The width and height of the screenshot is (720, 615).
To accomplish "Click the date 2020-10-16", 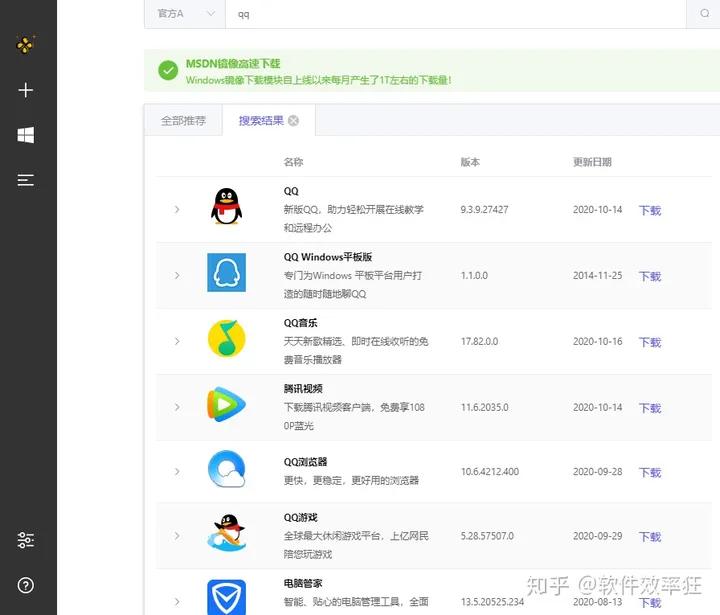I will pyautogui.click(x=597, y=341).
